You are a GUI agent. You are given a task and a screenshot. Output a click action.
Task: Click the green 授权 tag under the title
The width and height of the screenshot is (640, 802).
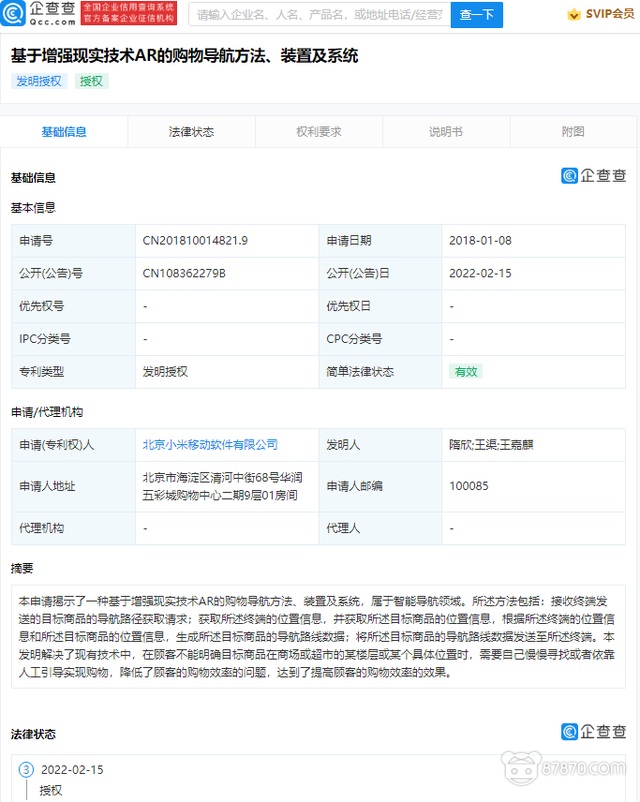[92, 81]
